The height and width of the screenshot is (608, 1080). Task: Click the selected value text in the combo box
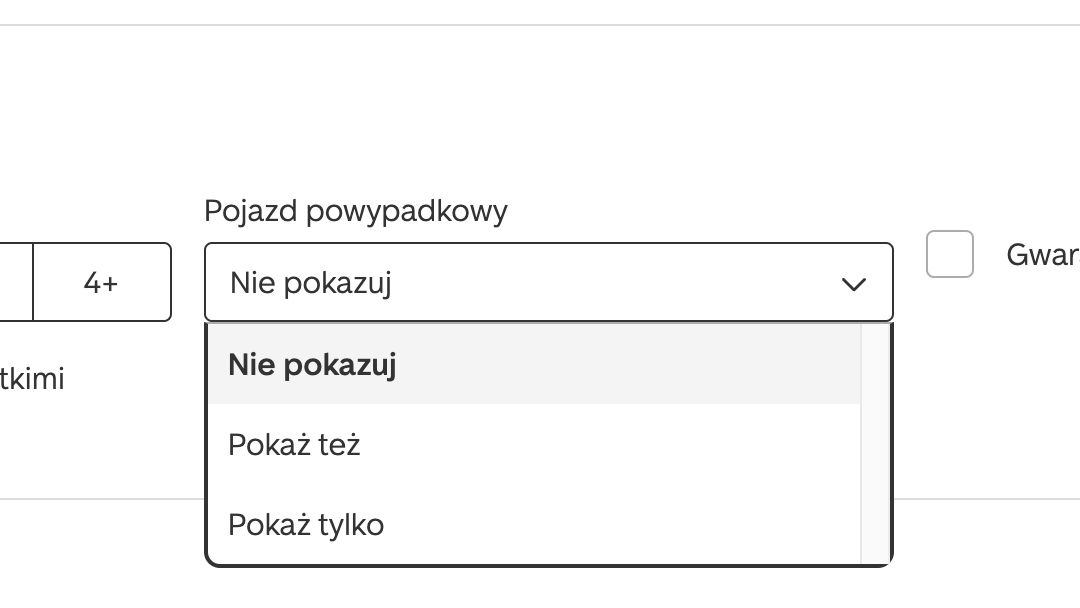point(310,283)
